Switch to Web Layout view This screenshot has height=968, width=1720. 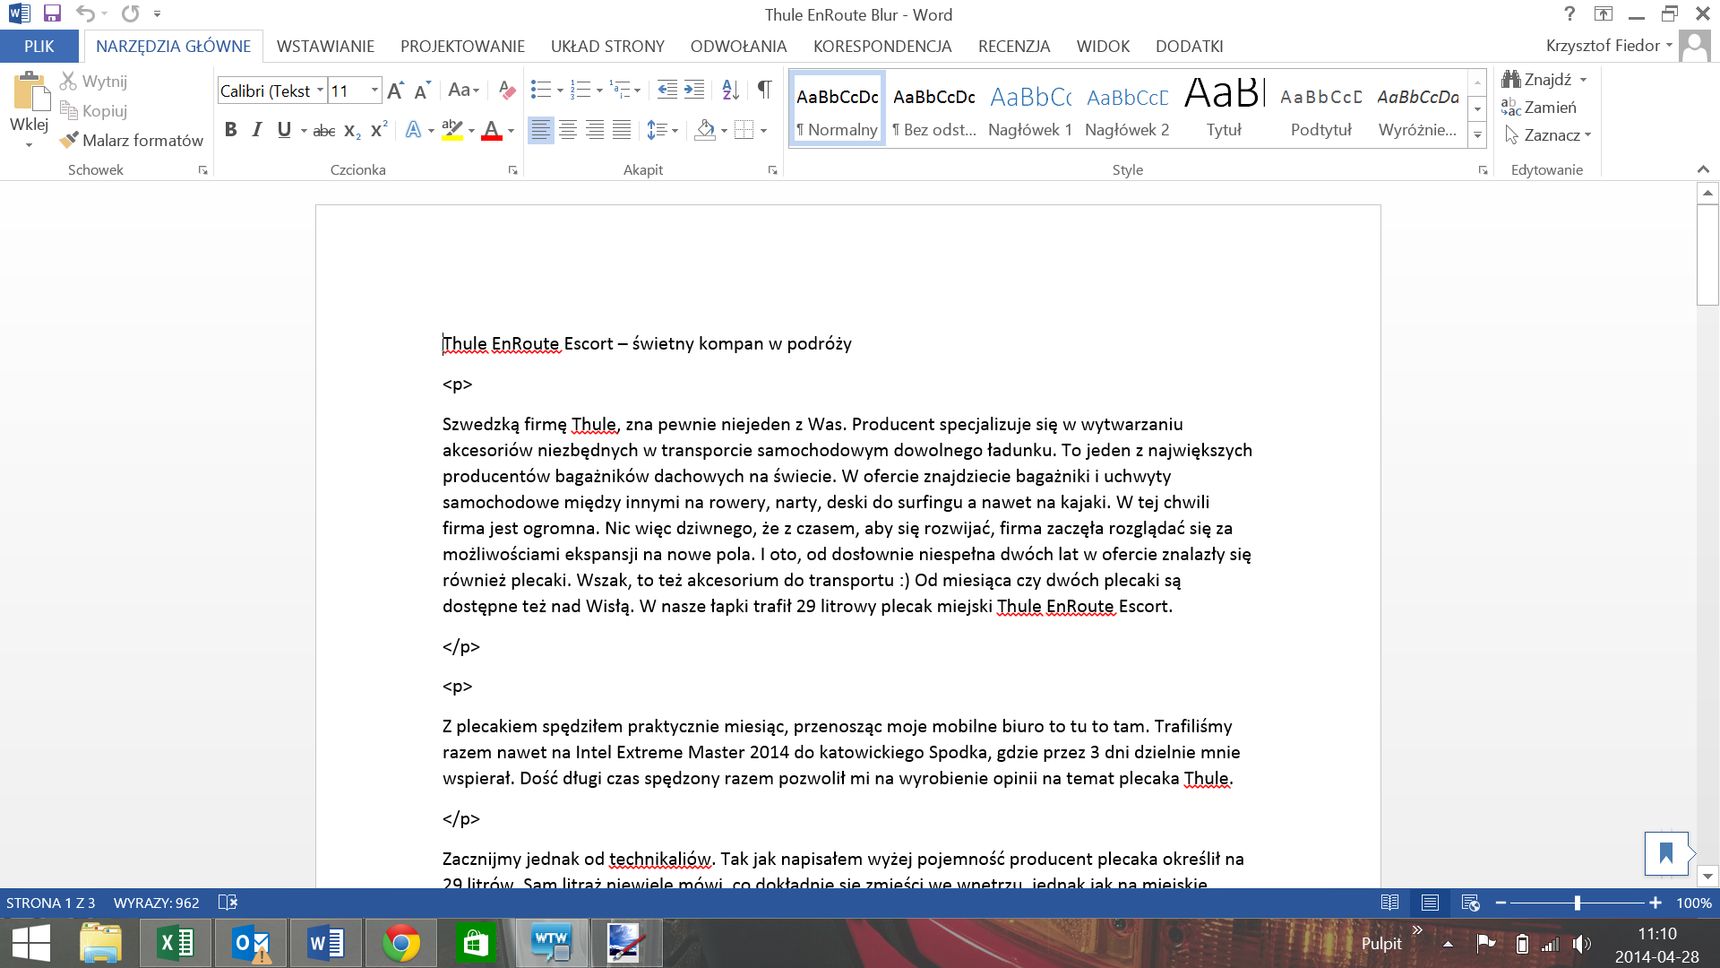pyautogui.click(x=1470, y=902)
